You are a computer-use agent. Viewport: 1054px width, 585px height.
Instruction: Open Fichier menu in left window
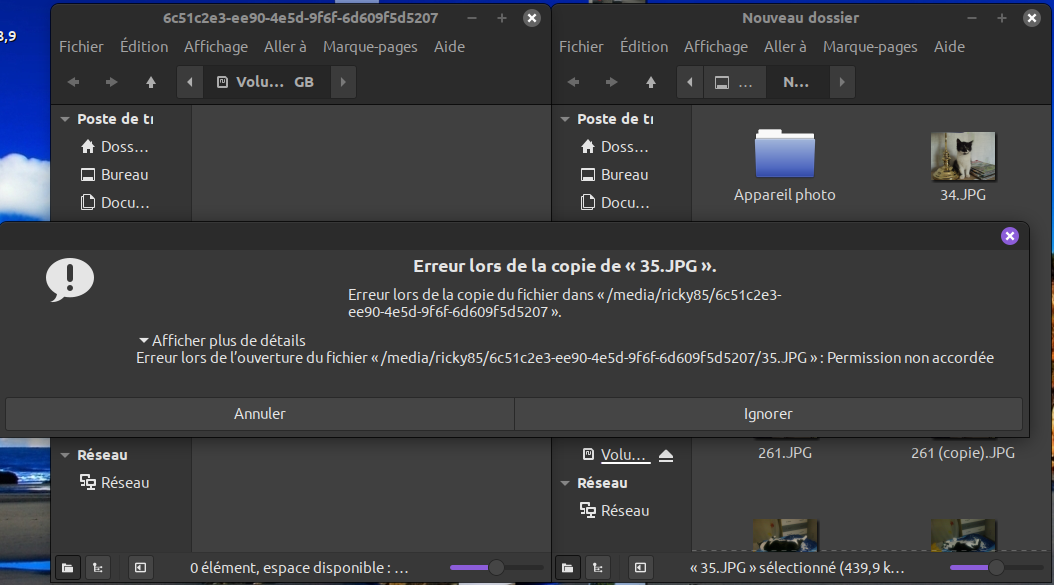click(x=81, y=46)
